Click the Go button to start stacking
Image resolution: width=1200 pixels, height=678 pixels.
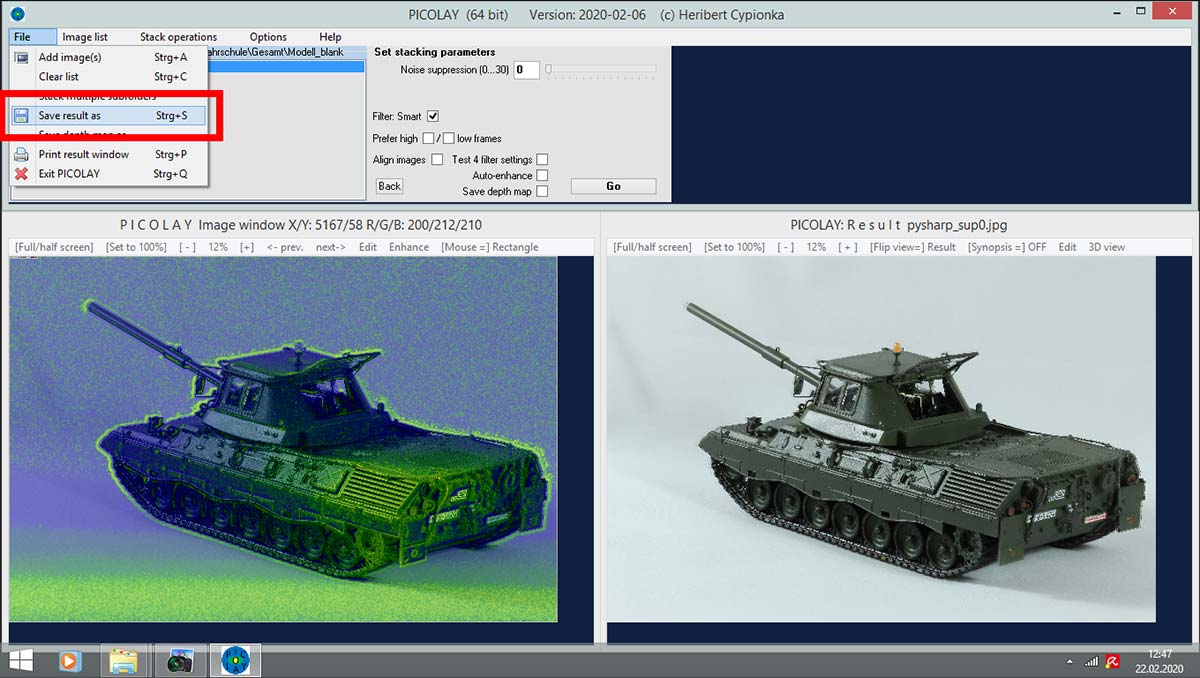[x=613, y=186]
